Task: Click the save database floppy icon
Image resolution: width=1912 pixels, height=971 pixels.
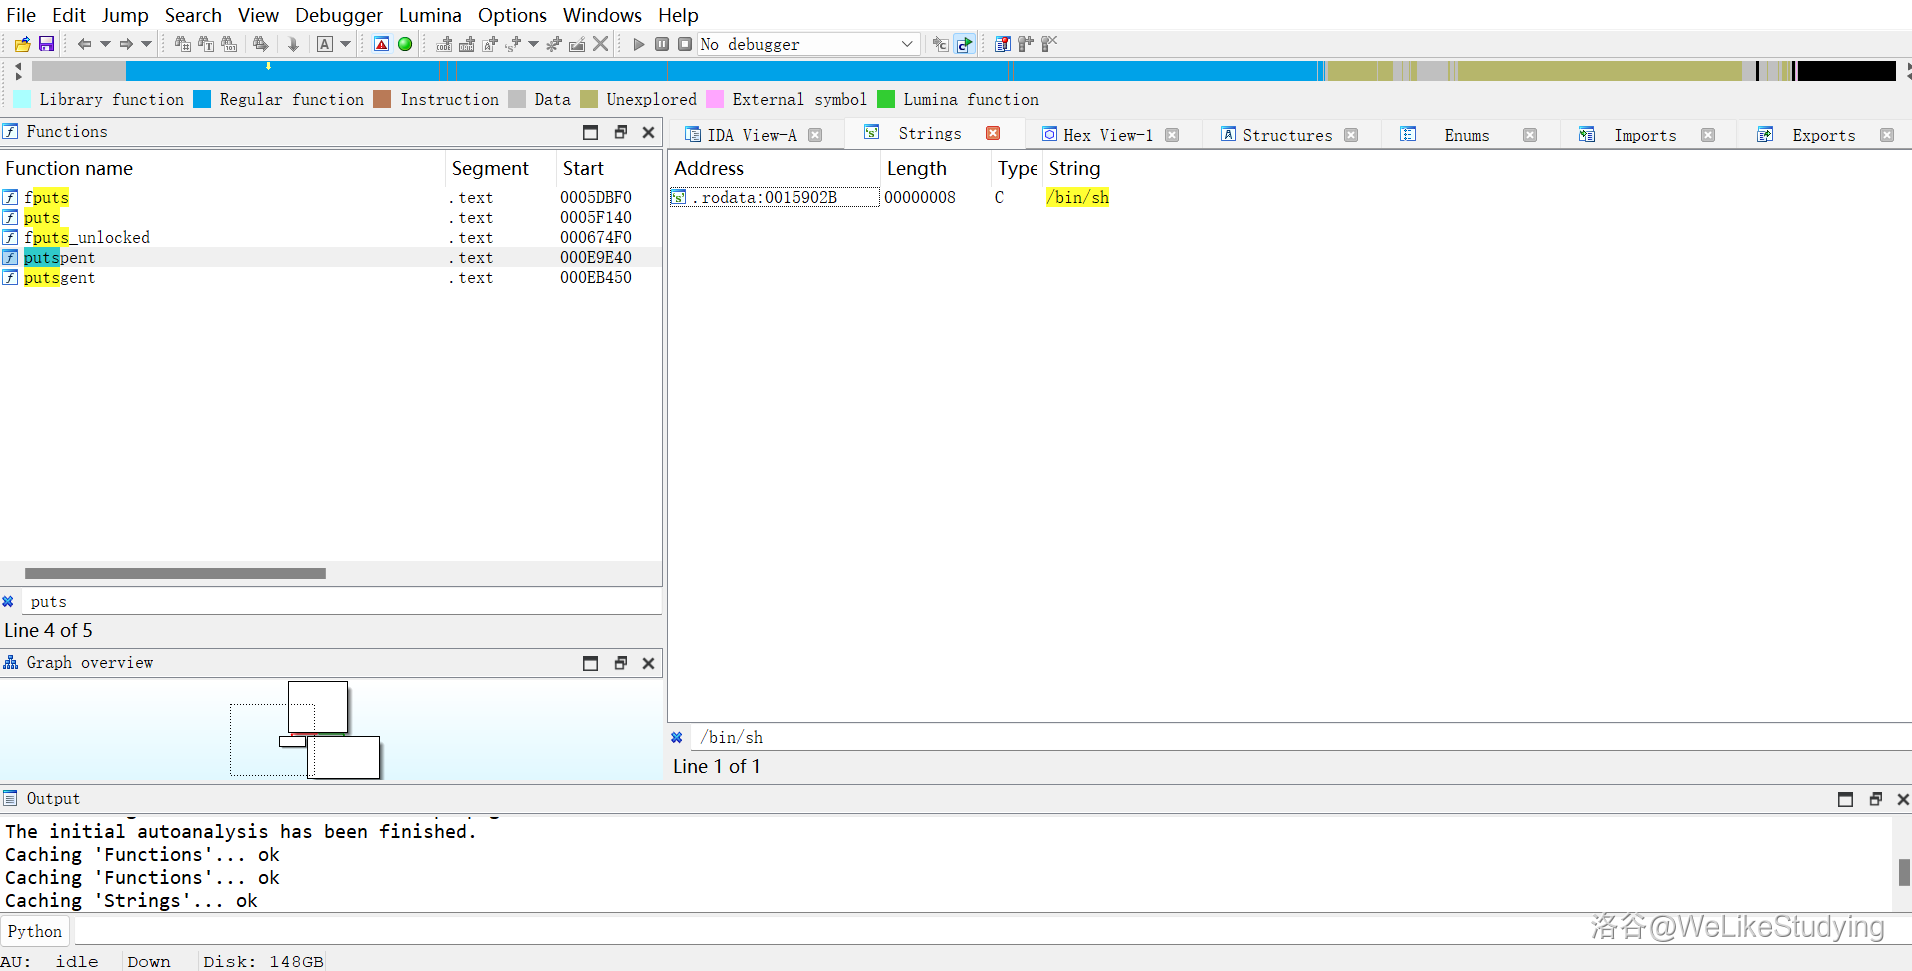Action: [x=46, y=44]
